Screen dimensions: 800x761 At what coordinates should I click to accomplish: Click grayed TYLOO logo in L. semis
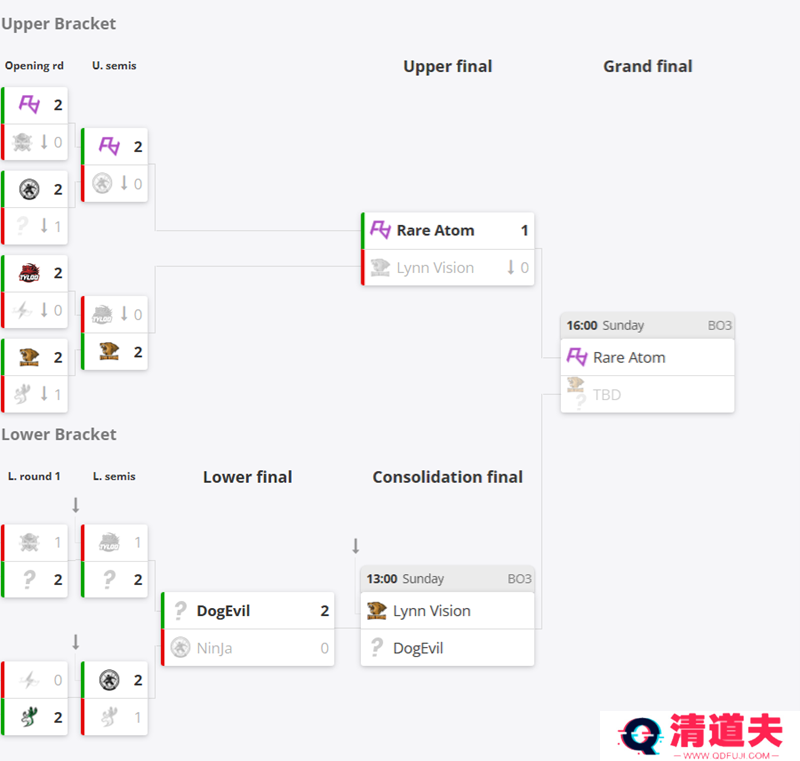109,542
